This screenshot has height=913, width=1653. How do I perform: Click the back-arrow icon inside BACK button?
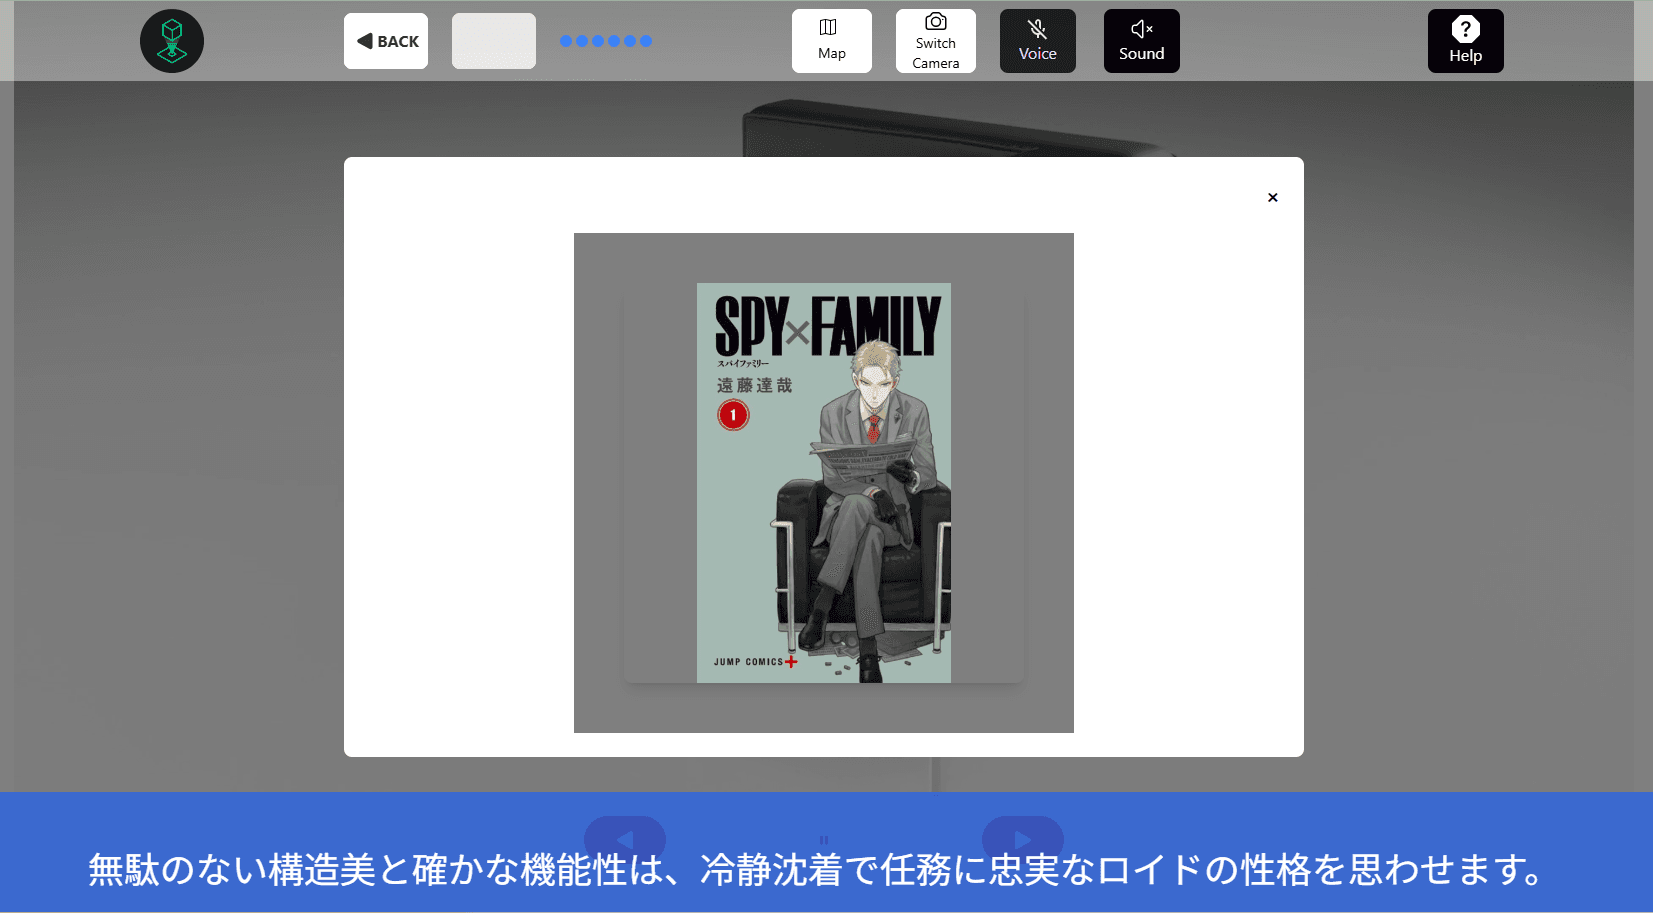pos(363,41)
